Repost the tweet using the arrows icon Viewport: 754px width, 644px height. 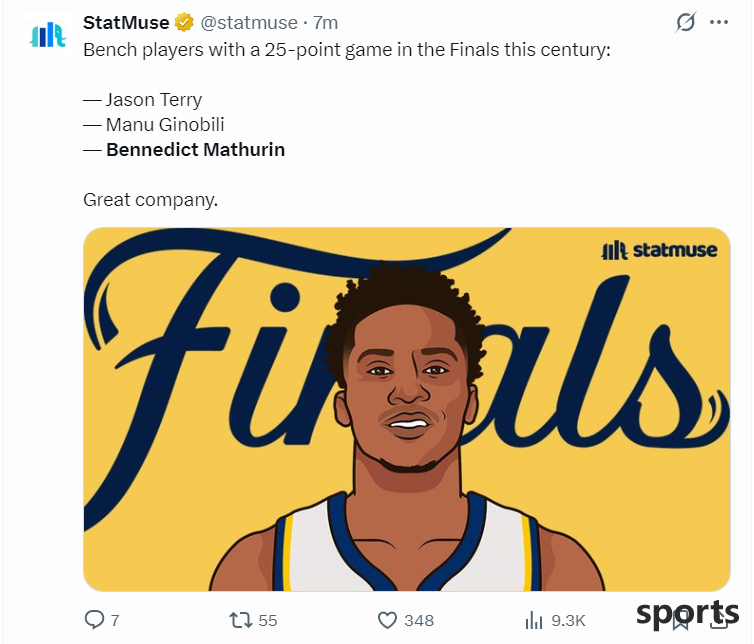point(240,620)
